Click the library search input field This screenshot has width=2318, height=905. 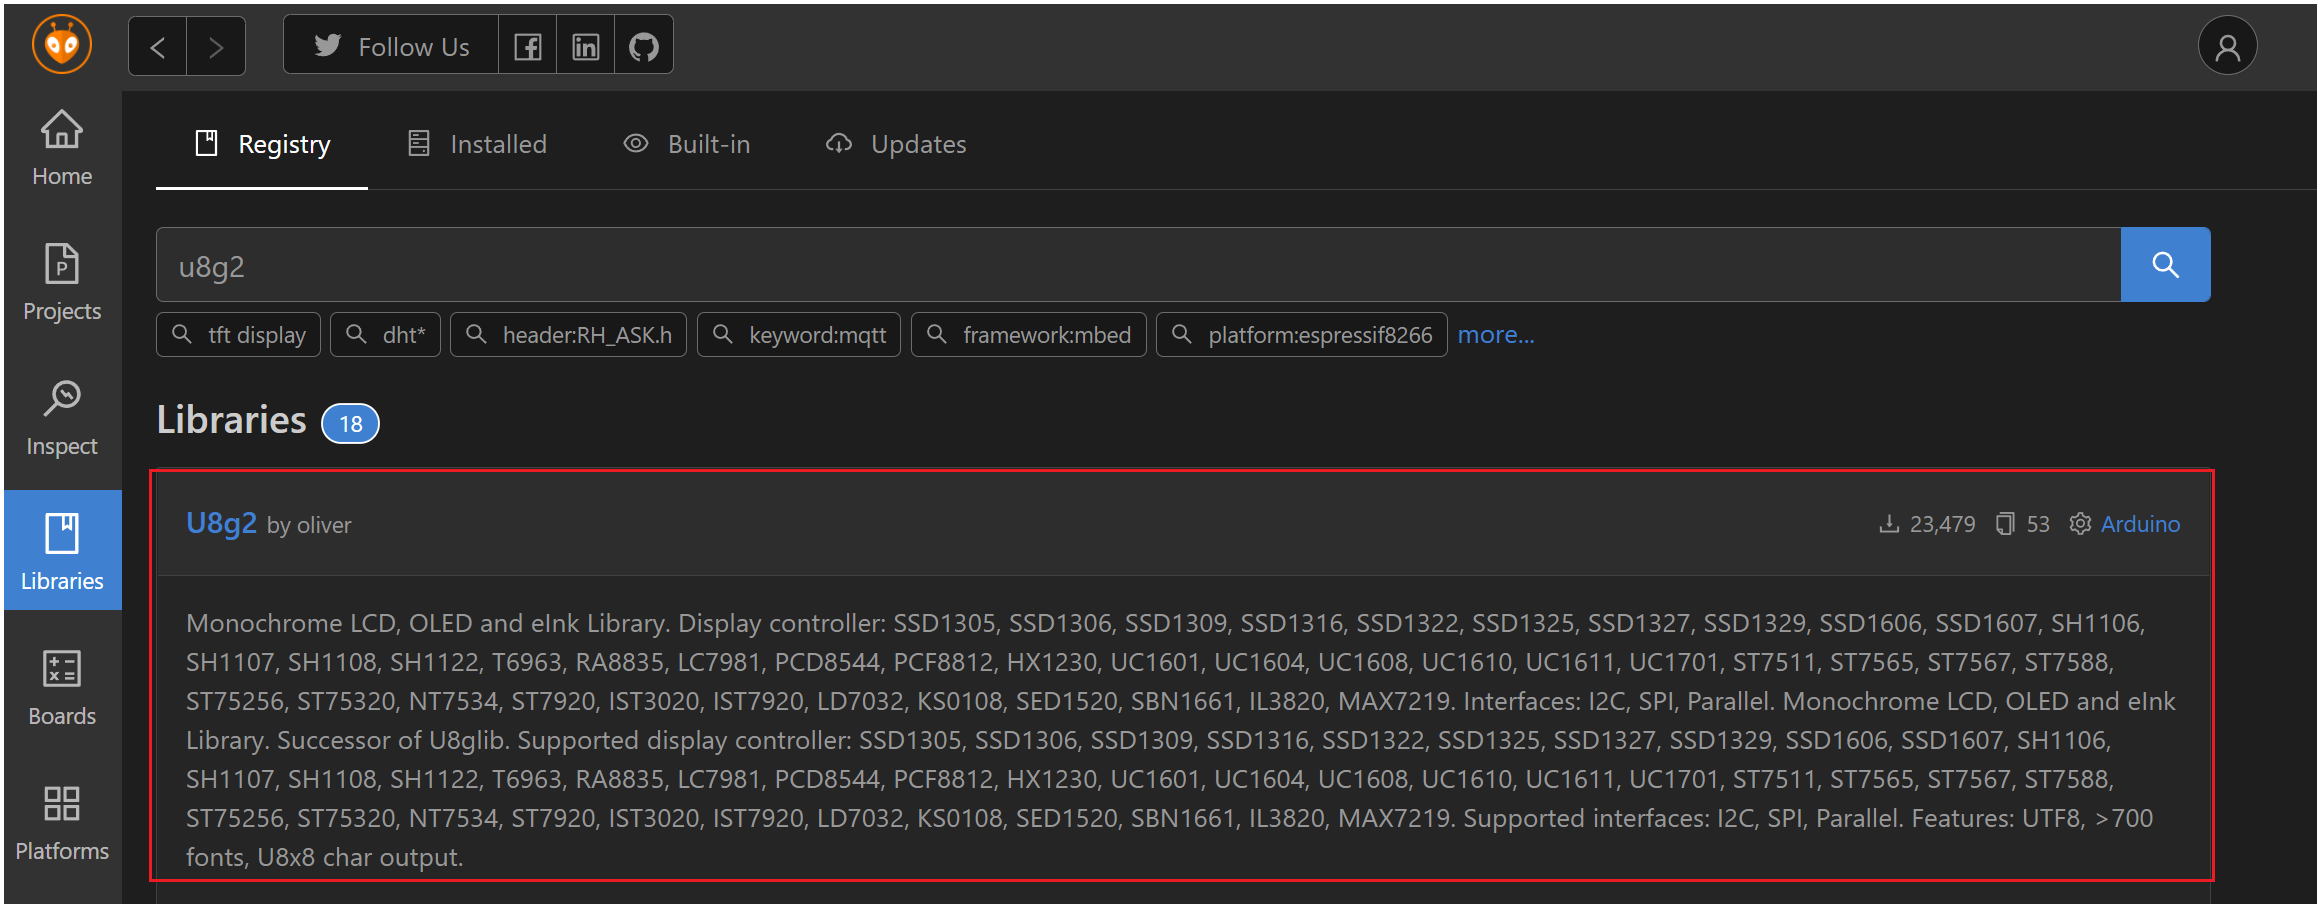[x=1138, y=266]
